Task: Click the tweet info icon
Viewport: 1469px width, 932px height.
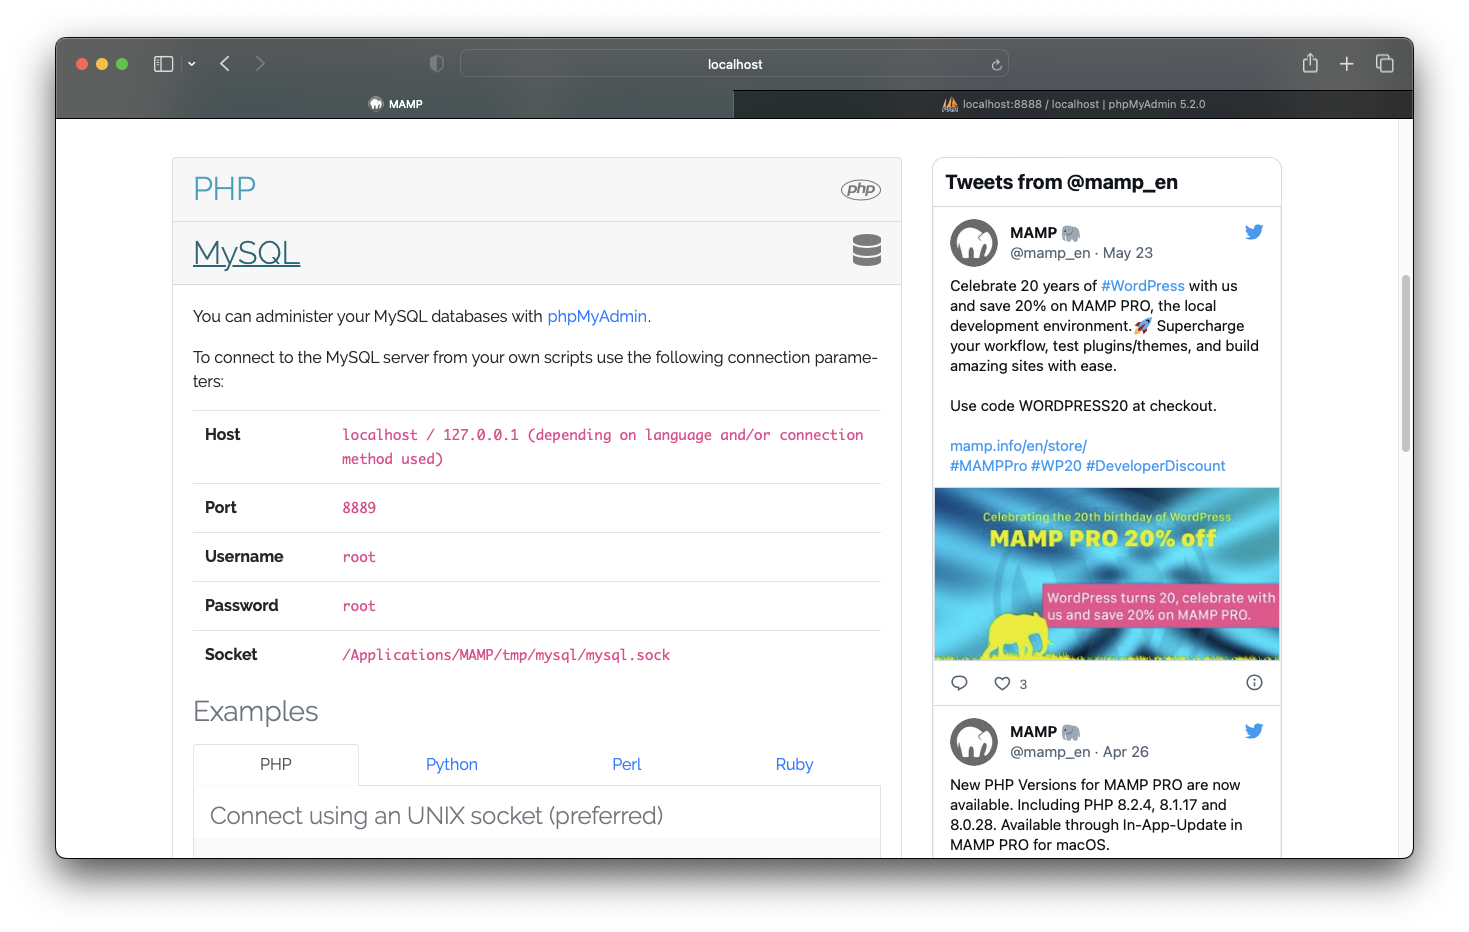Action: point(1254,683)
